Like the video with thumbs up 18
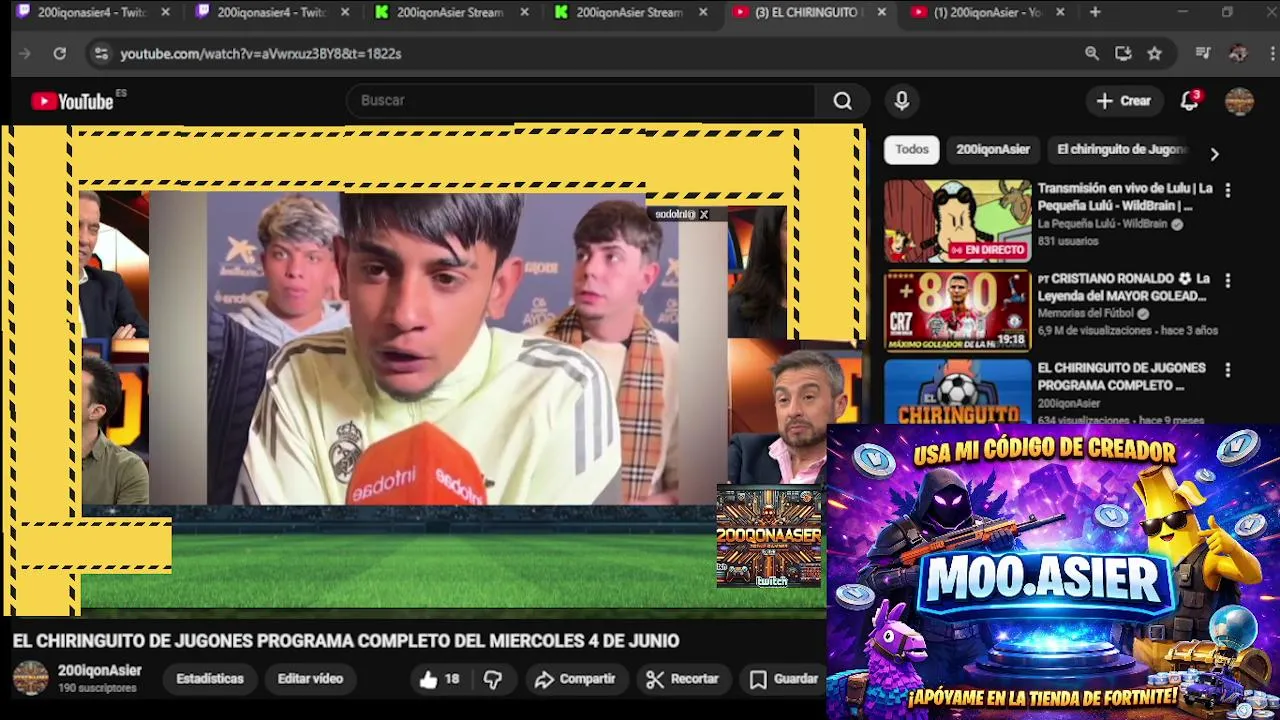Viewport: 1280px width, 720px height. [x=440, y=679]
